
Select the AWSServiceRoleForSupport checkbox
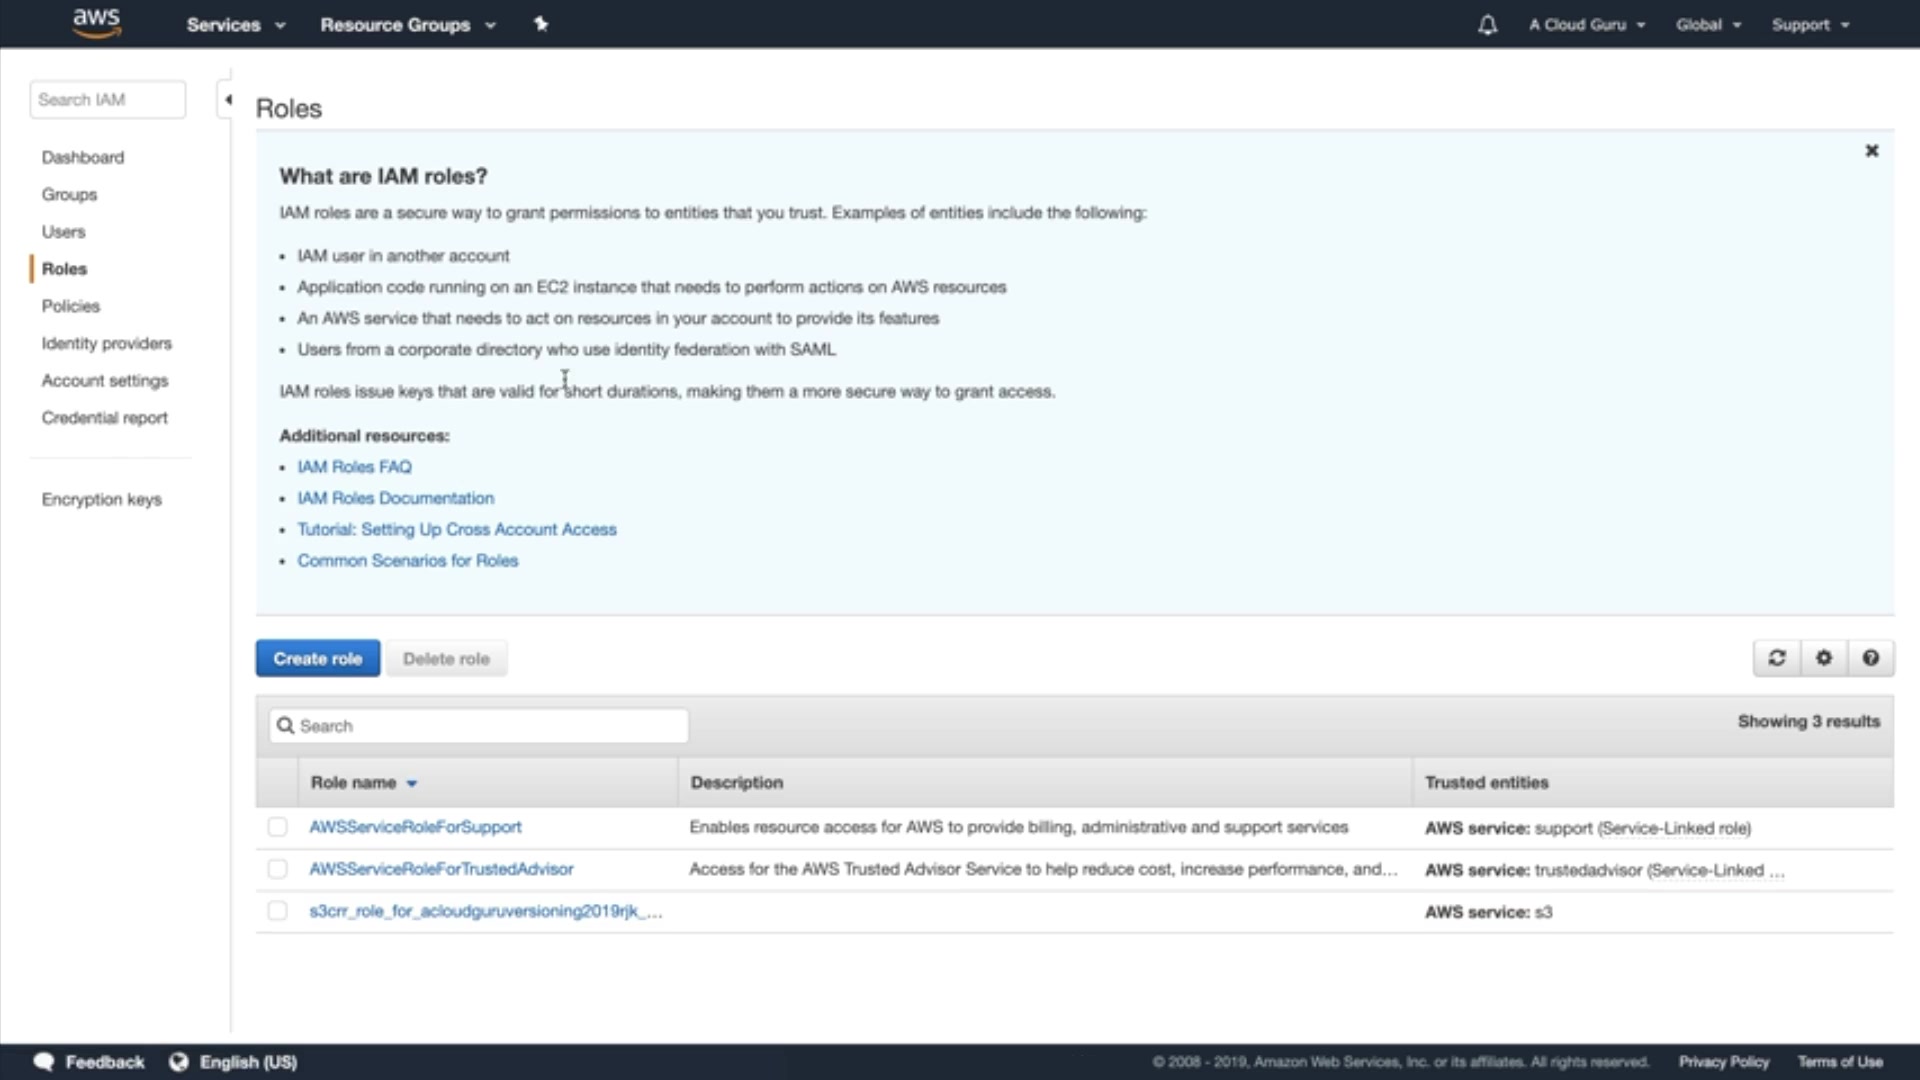(277, 827)
